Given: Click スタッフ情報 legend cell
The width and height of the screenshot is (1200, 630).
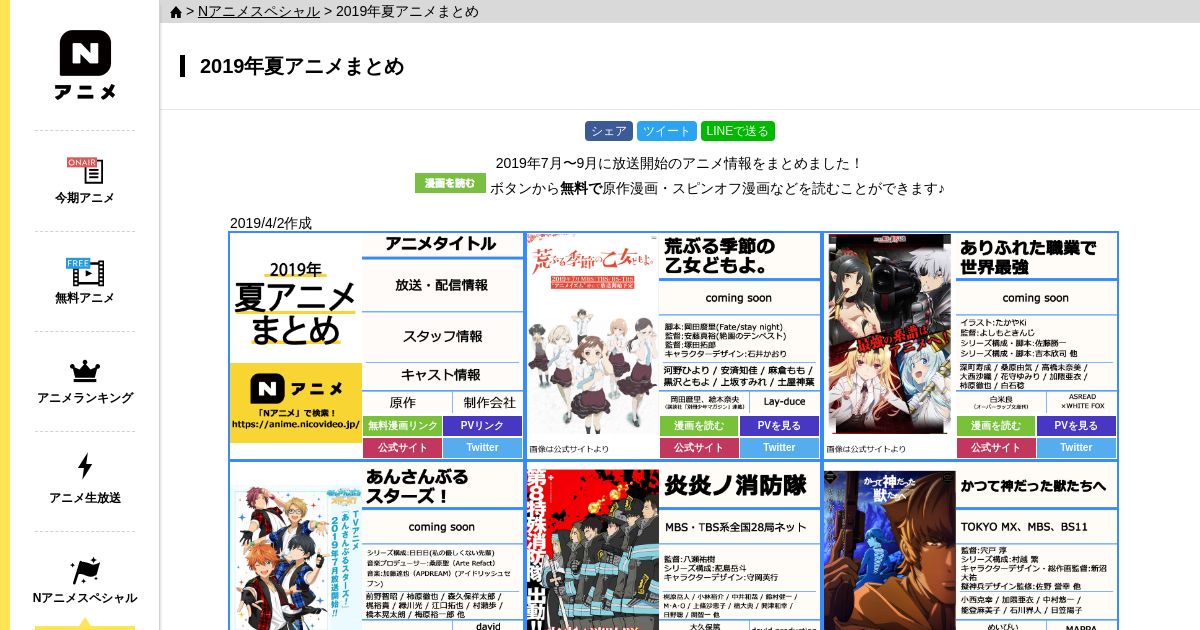Looking at the screenshot, I should pyautogui.click(x=442, y=336).
